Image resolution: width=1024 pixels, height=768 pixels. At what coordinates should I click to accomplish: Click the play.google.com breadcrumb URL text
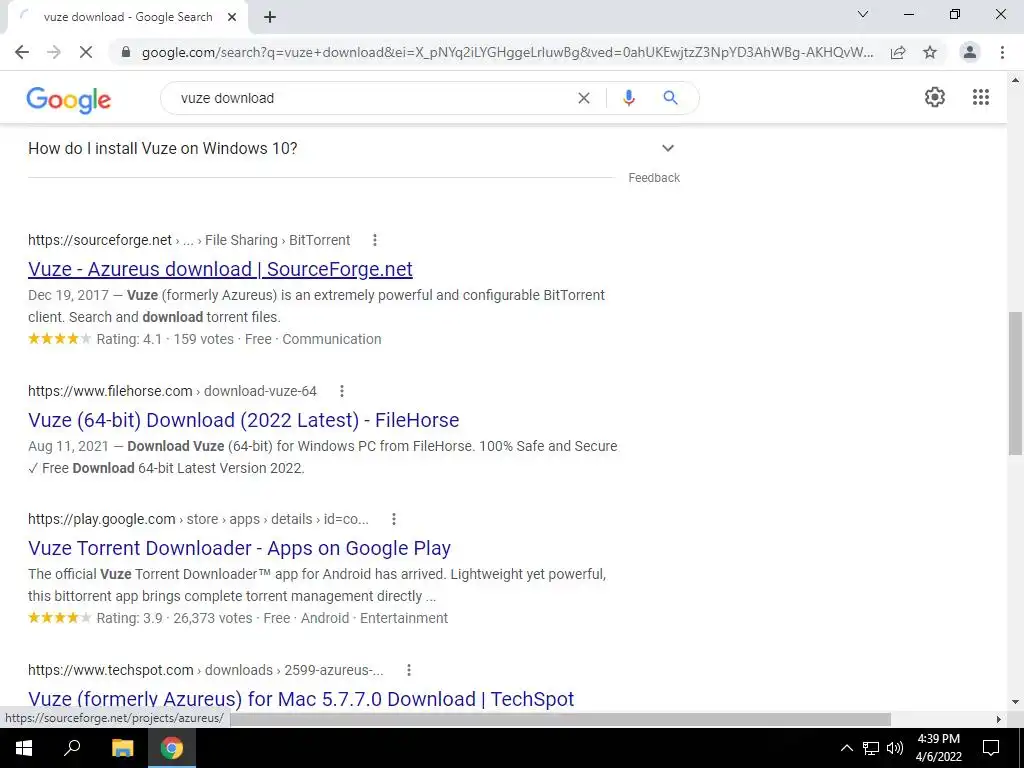tap(102, 519)
